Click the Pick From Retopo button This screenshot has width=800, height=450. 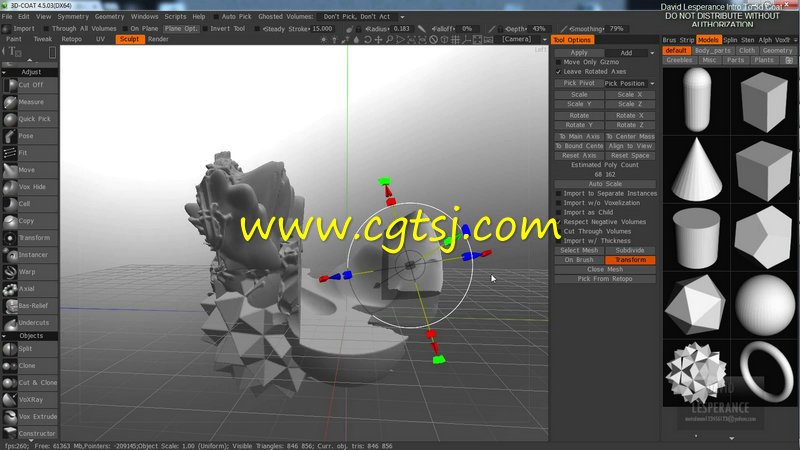tap(605, 279)
